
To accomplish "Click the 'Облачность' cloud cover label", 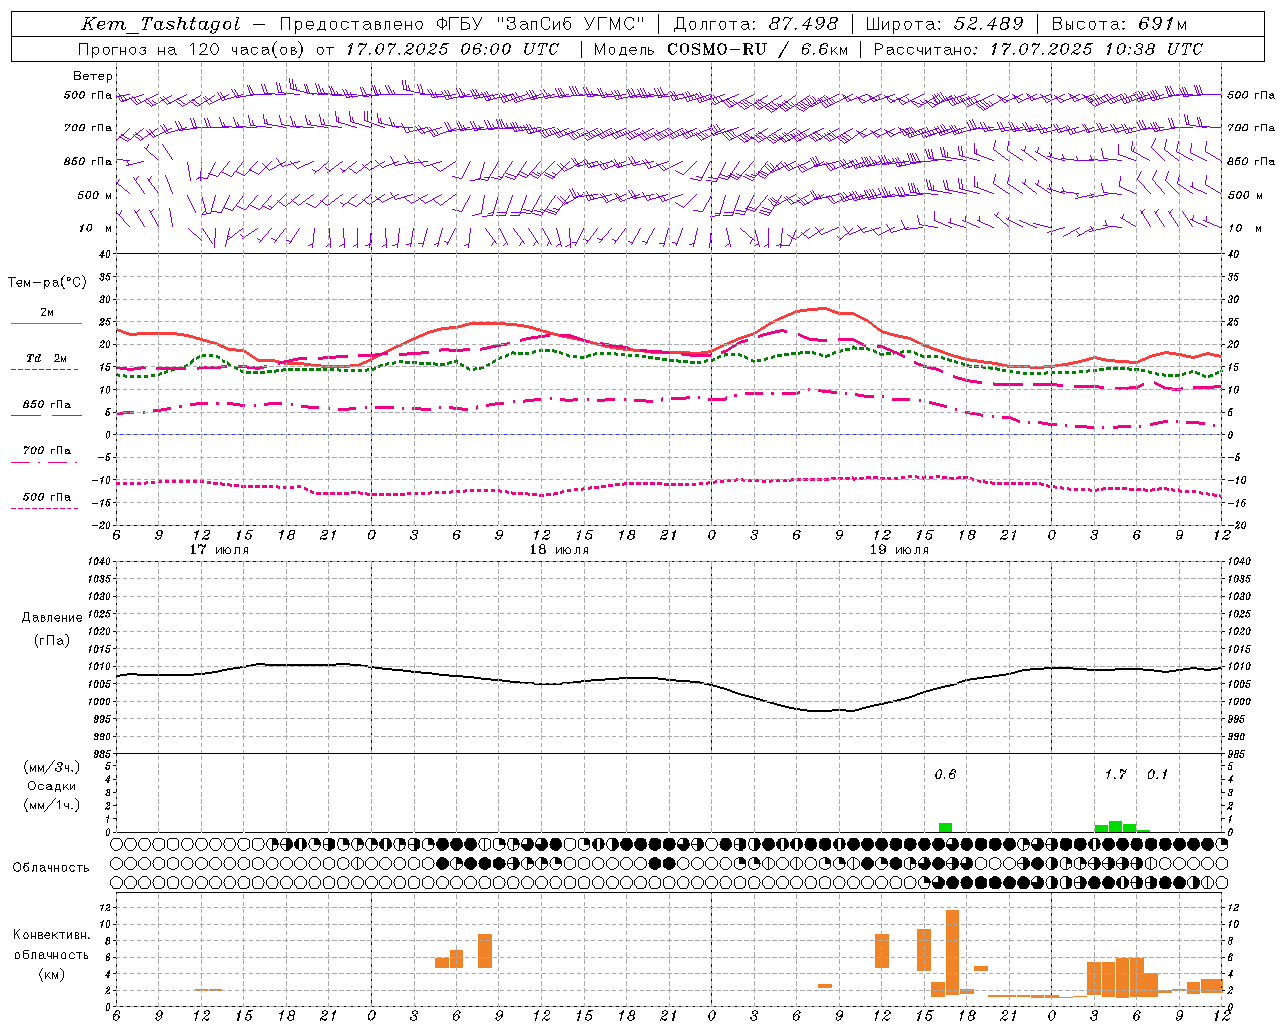I will click(x=51, y=868).
